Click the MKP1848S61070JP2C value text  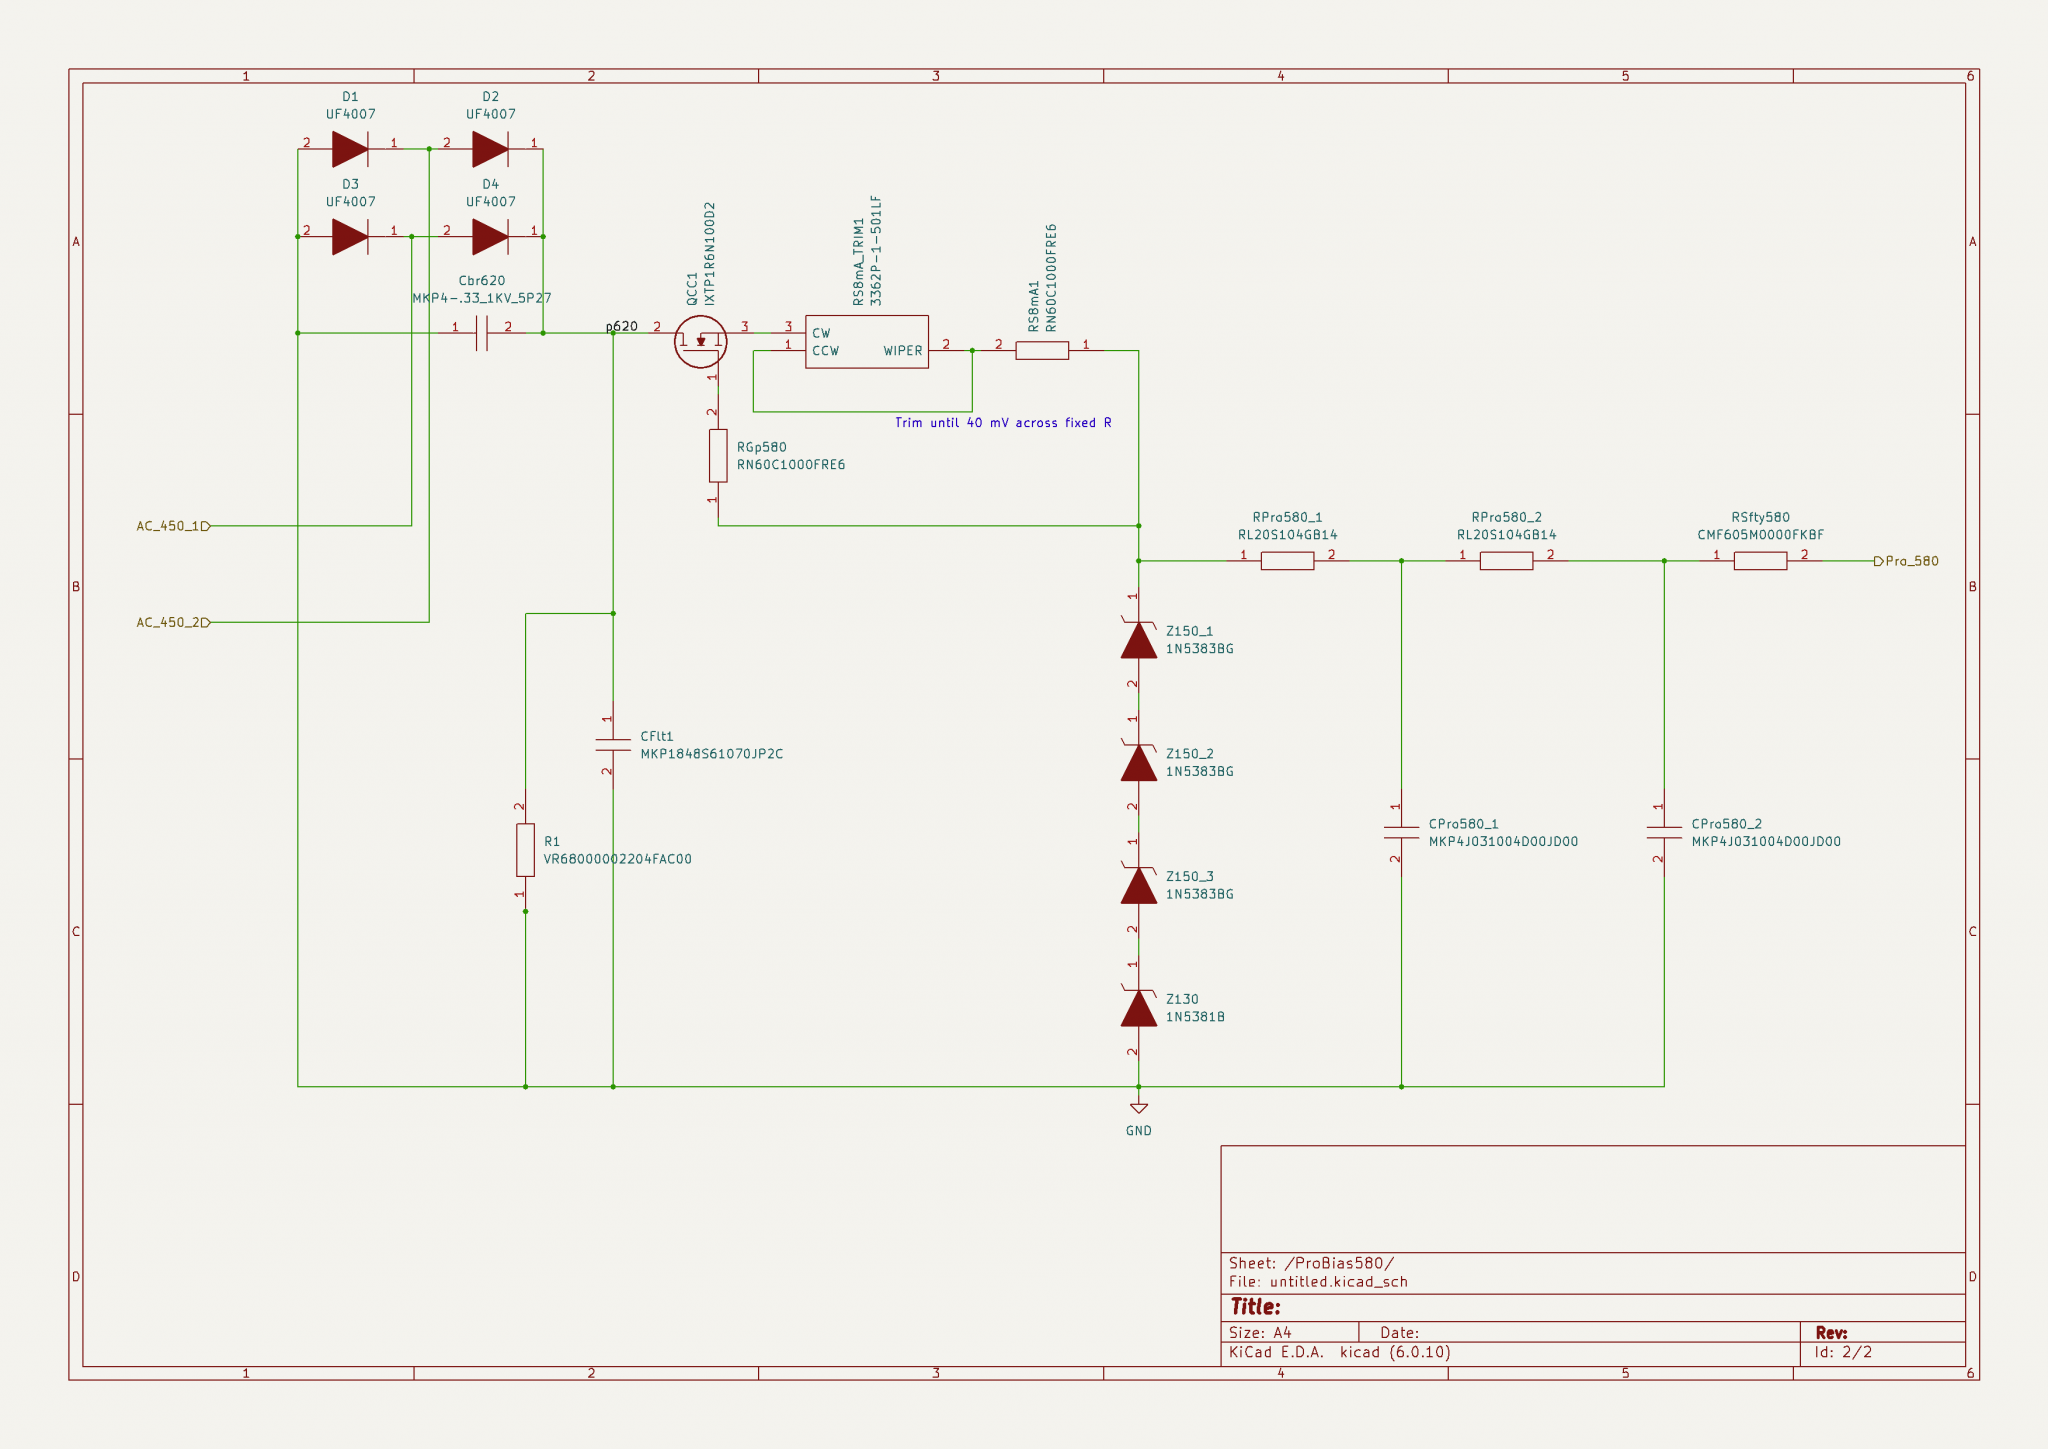[x=712, y=754]
